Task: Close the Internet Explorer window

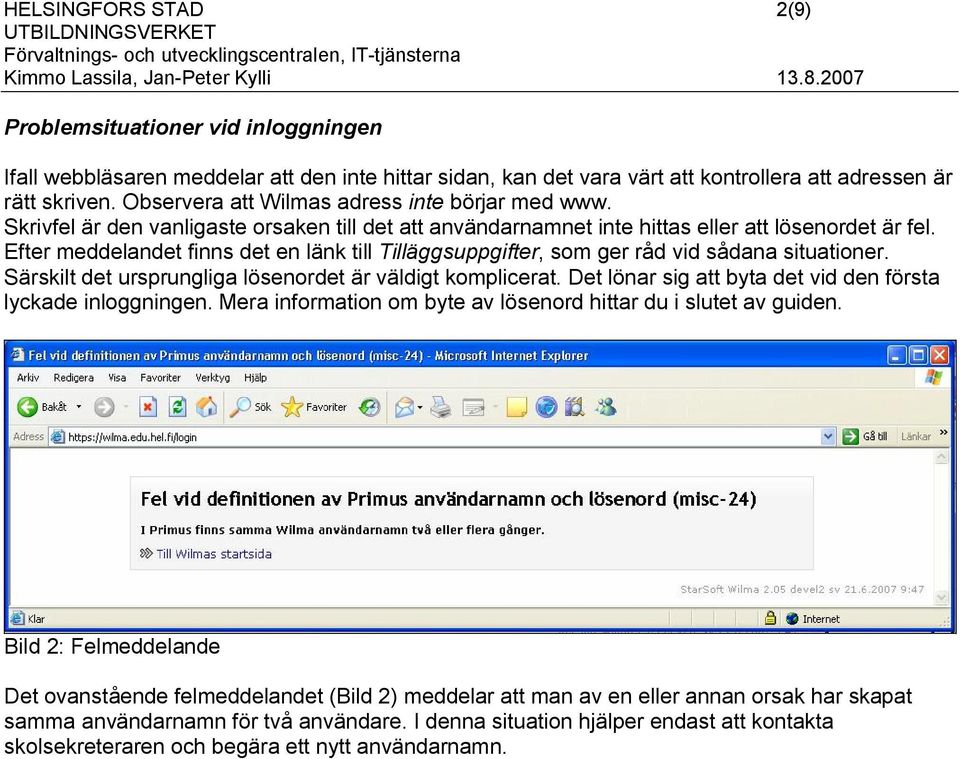Action: [939, 355]
